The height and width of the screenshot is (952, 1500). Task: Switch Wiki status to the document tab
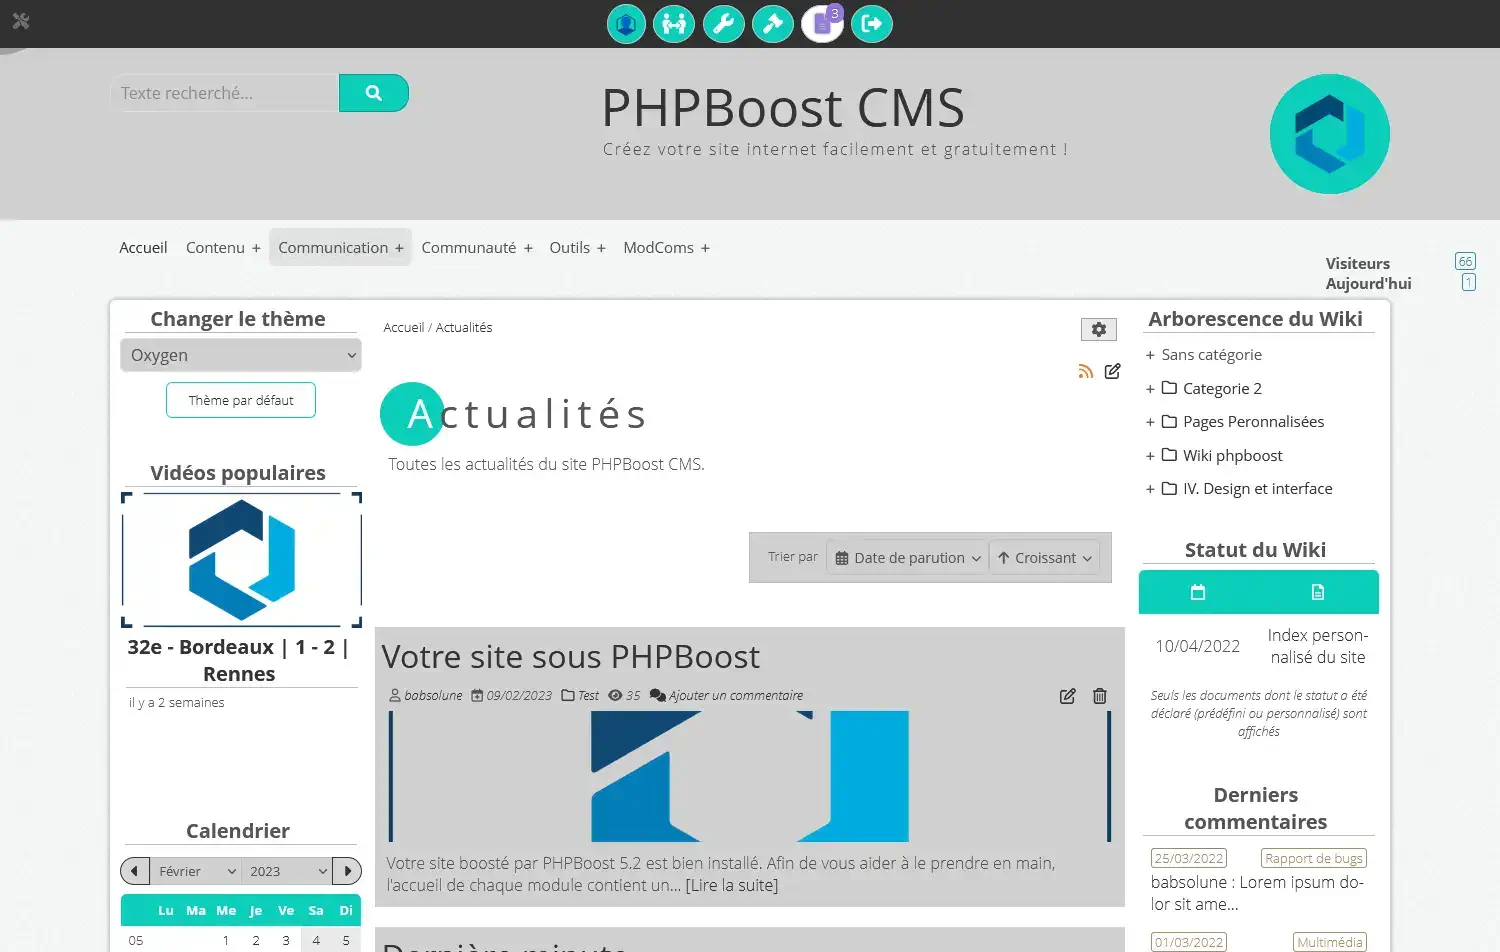(x=1318, y=592)
